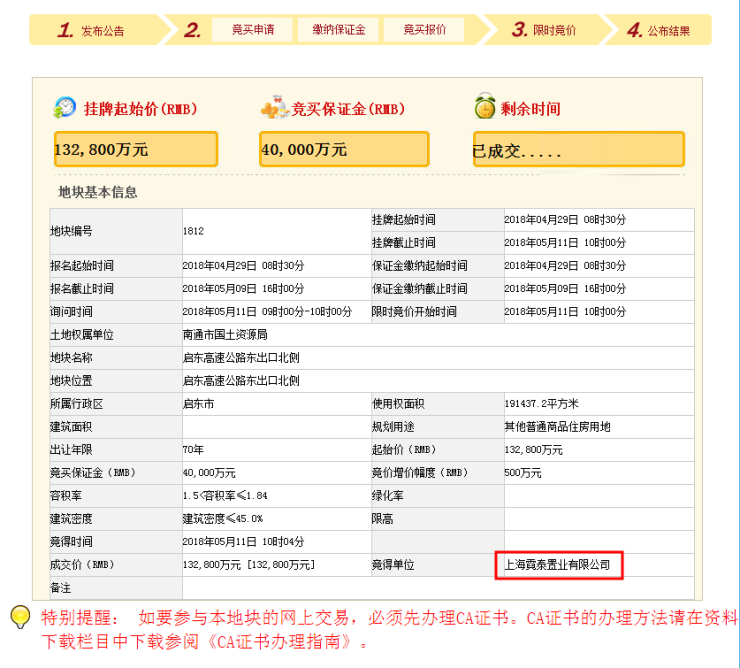Click the 地块基本信息 section heading

[97, 192]
